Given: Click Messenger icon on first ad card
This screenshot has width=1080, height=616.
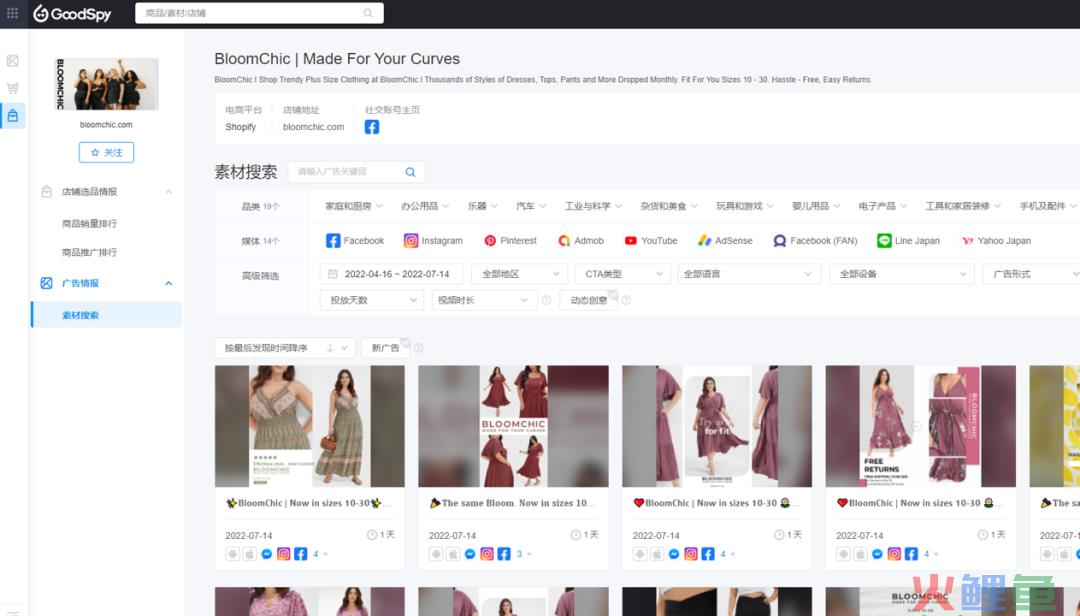Looking at the screenshot, I should point(267,554).
